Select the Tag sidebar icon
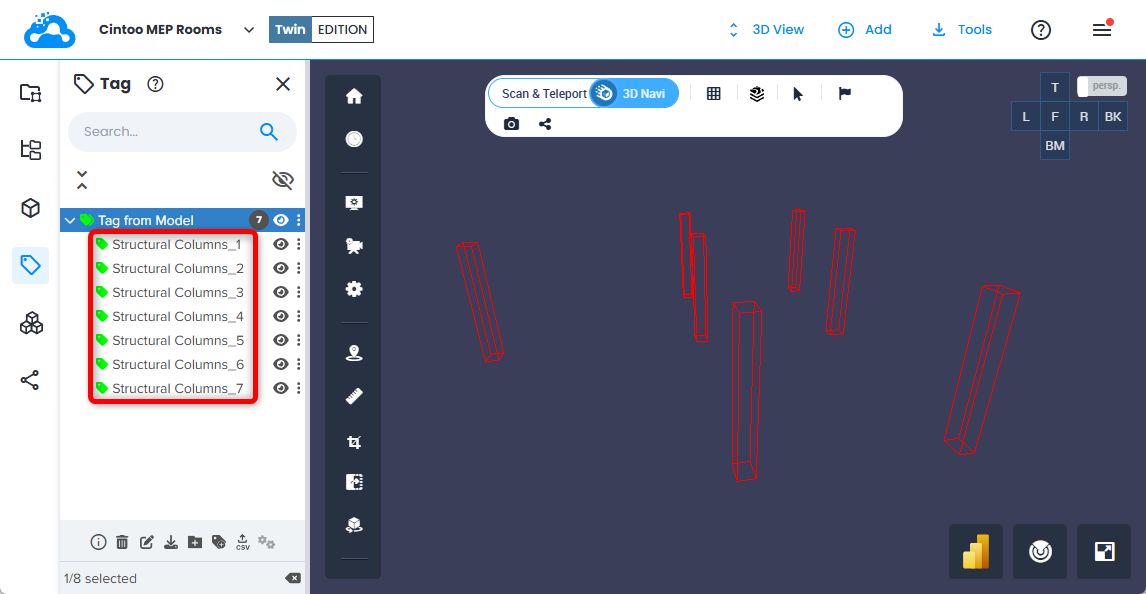Image resolution: width=1146 pixels, height=594 pixels. (31, 264)
